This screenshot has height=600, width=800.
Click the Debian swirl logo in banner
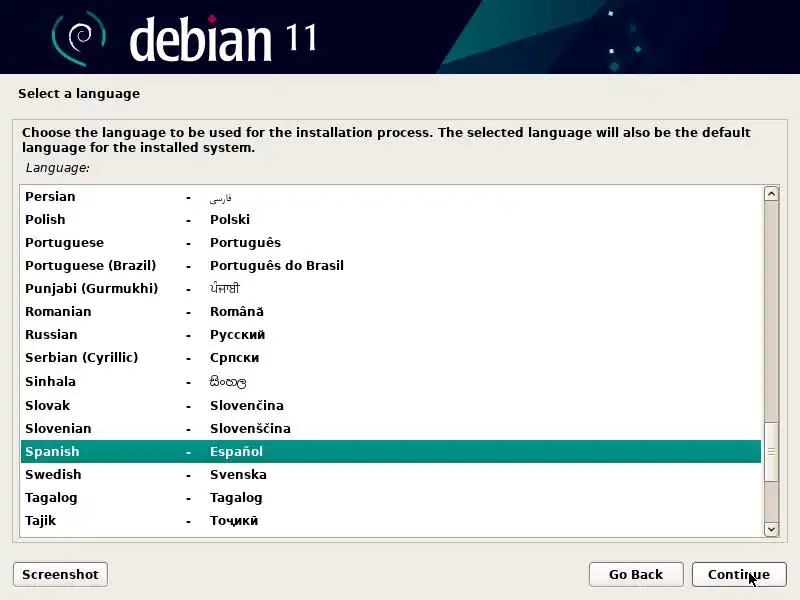[x=79, y=39]
